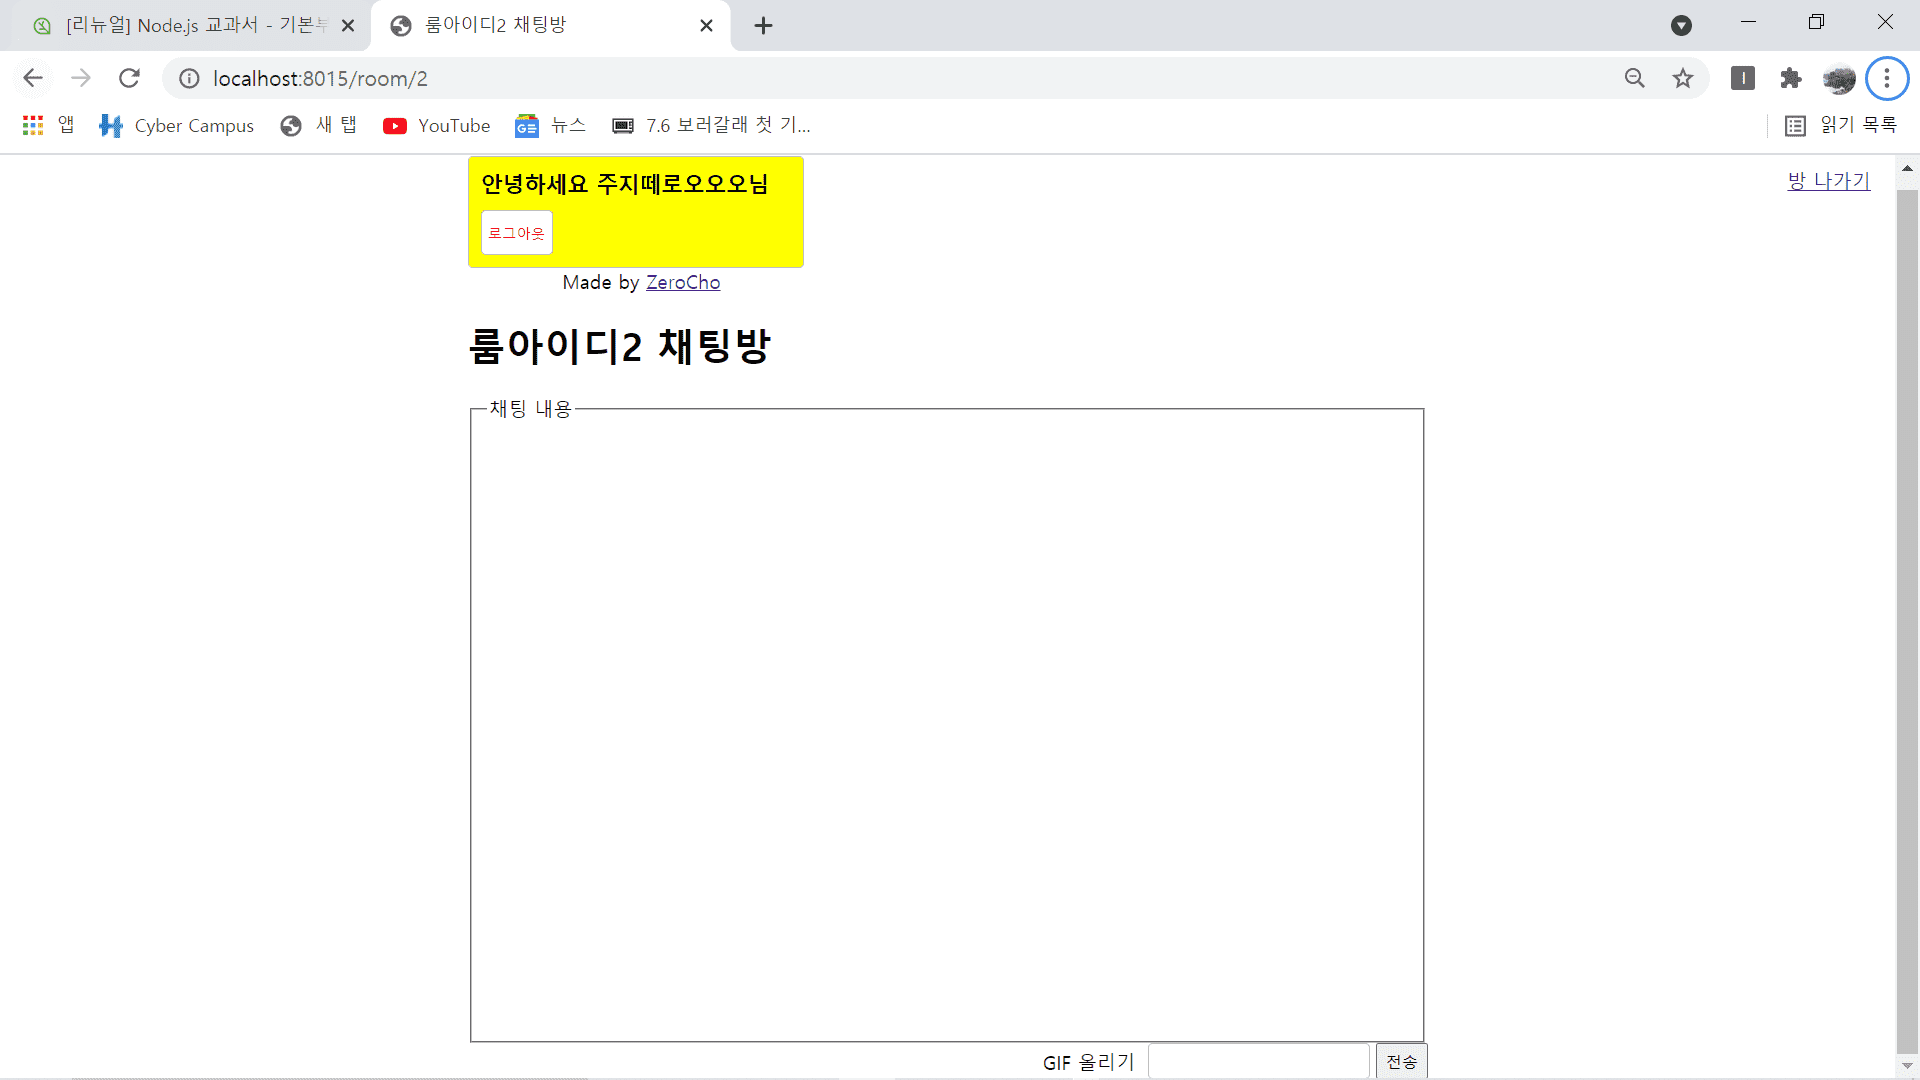Screen dimensions: 1920x1080
Task: Click the chat message input field
Action: click(1258, 1061)
